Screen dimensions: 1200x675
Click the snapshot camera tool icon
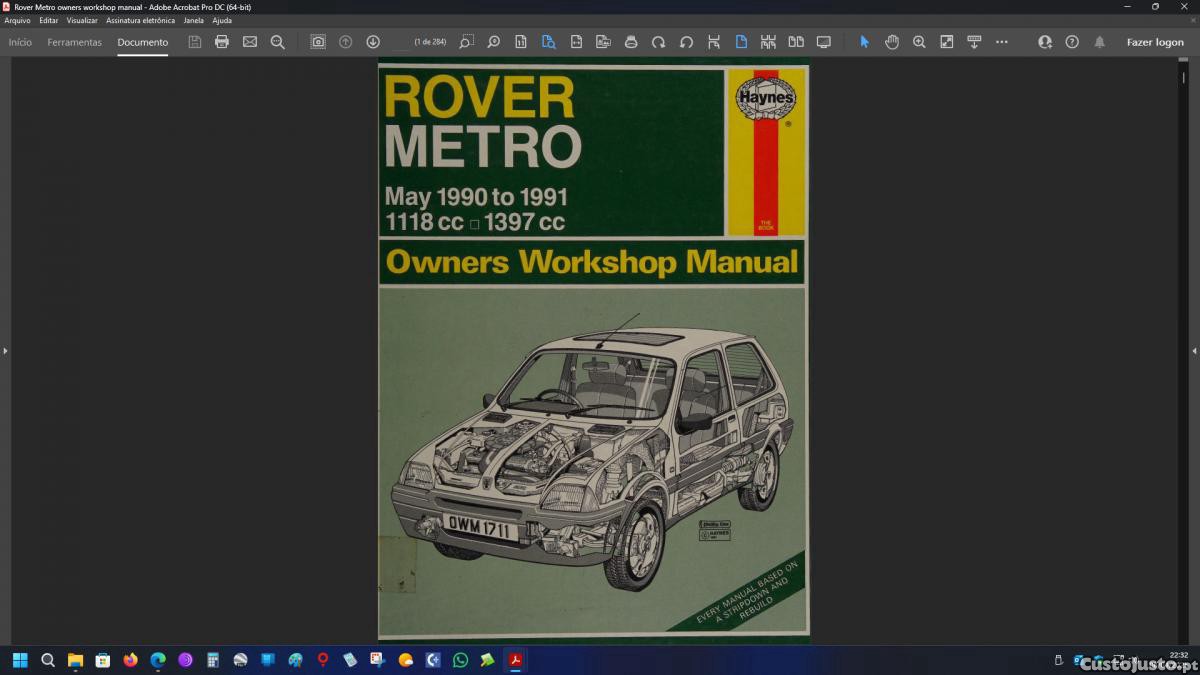point(318,42)
